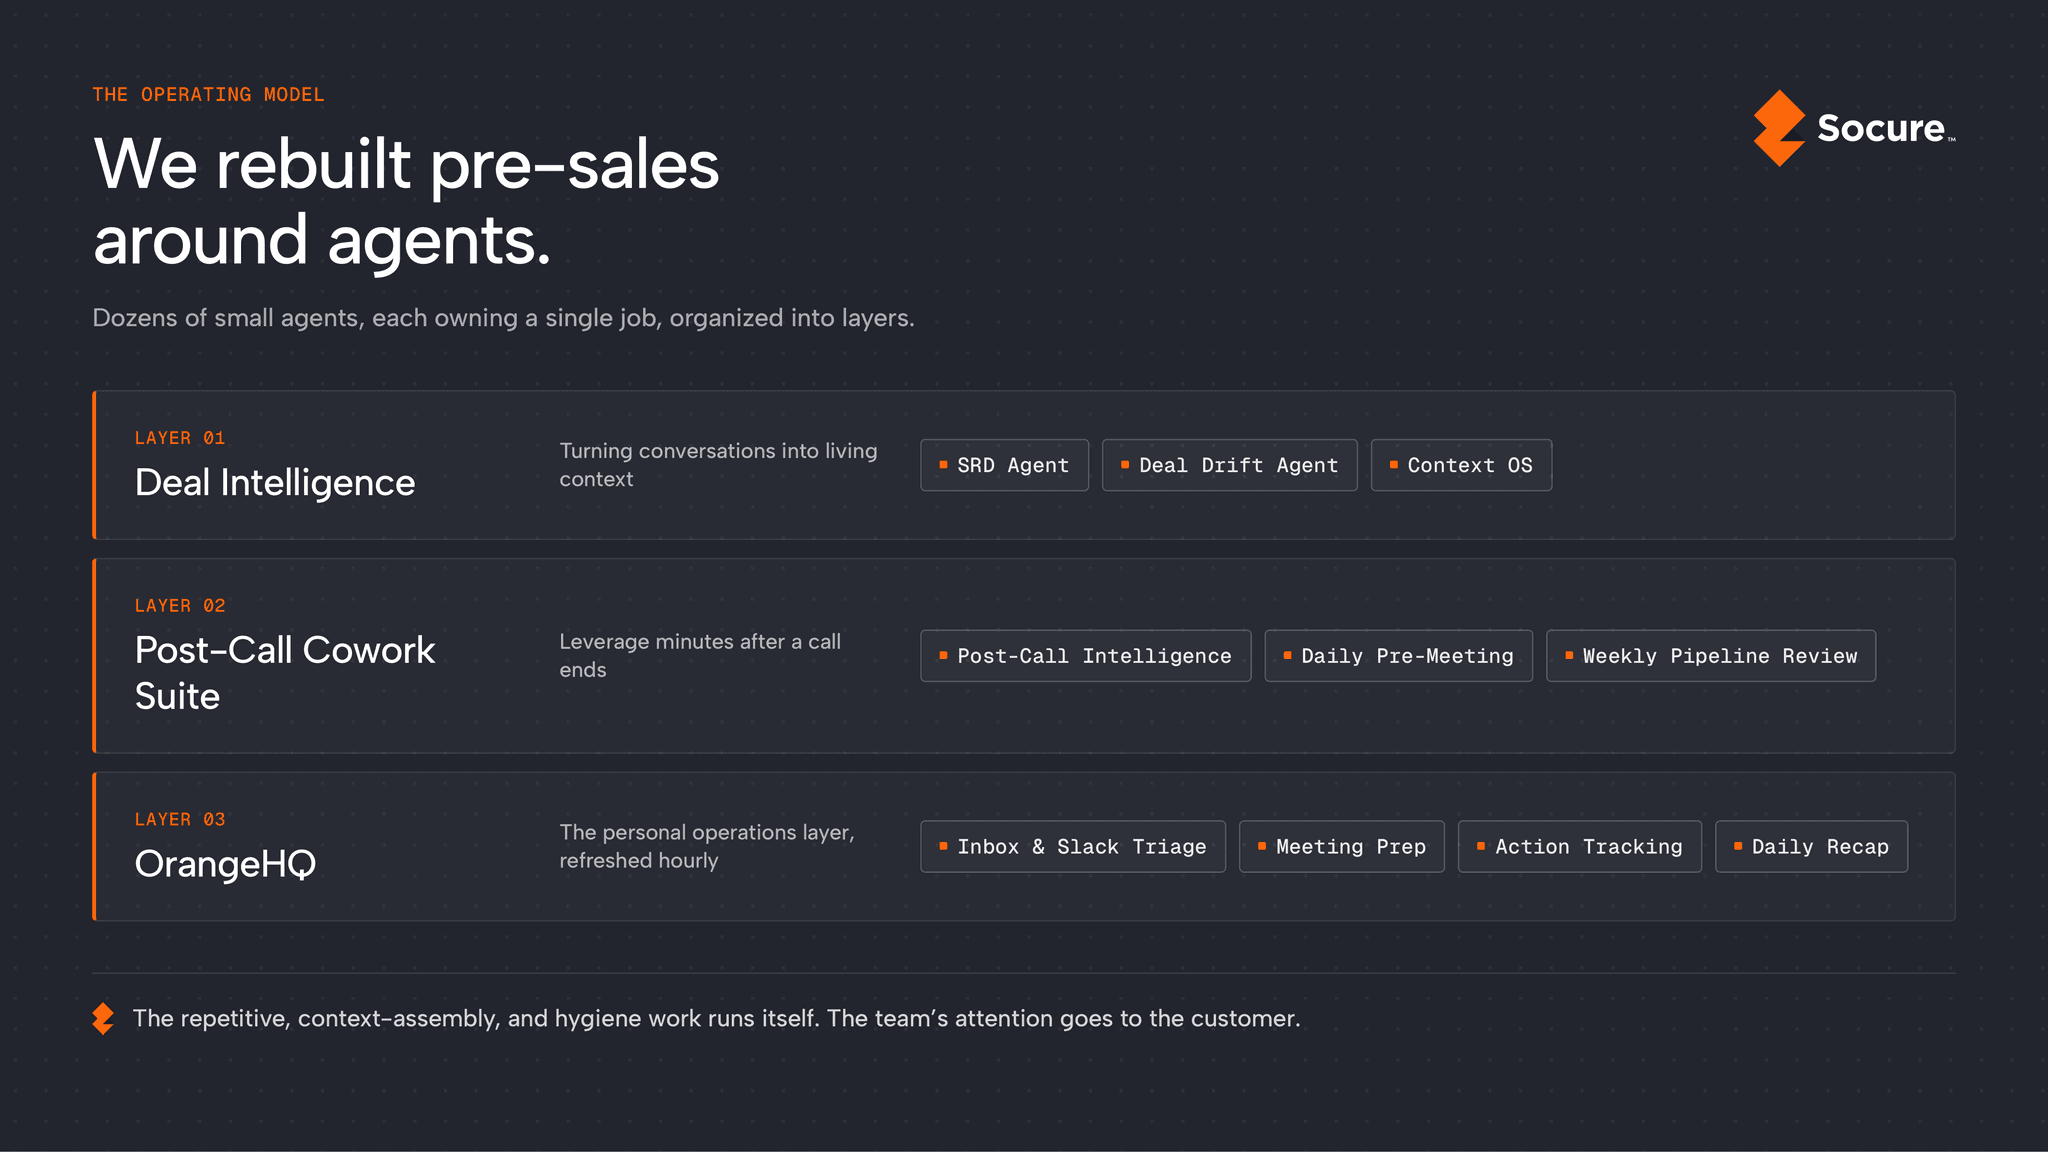
Task: Click the footer sentence starting "The repetitive"
Action: tap(716, 1019)
